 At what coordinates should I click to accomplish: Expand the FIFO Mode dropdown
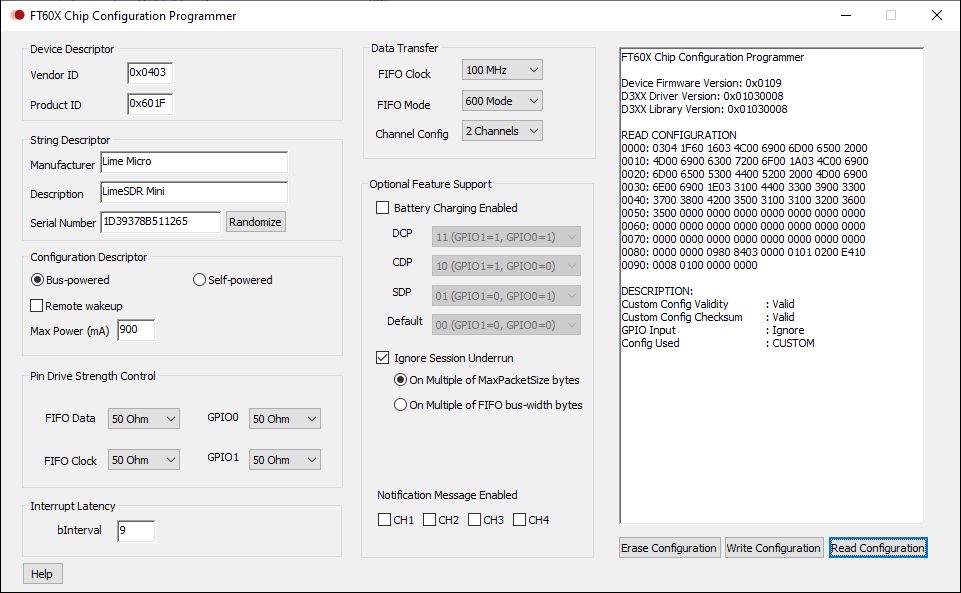point(502,101)
